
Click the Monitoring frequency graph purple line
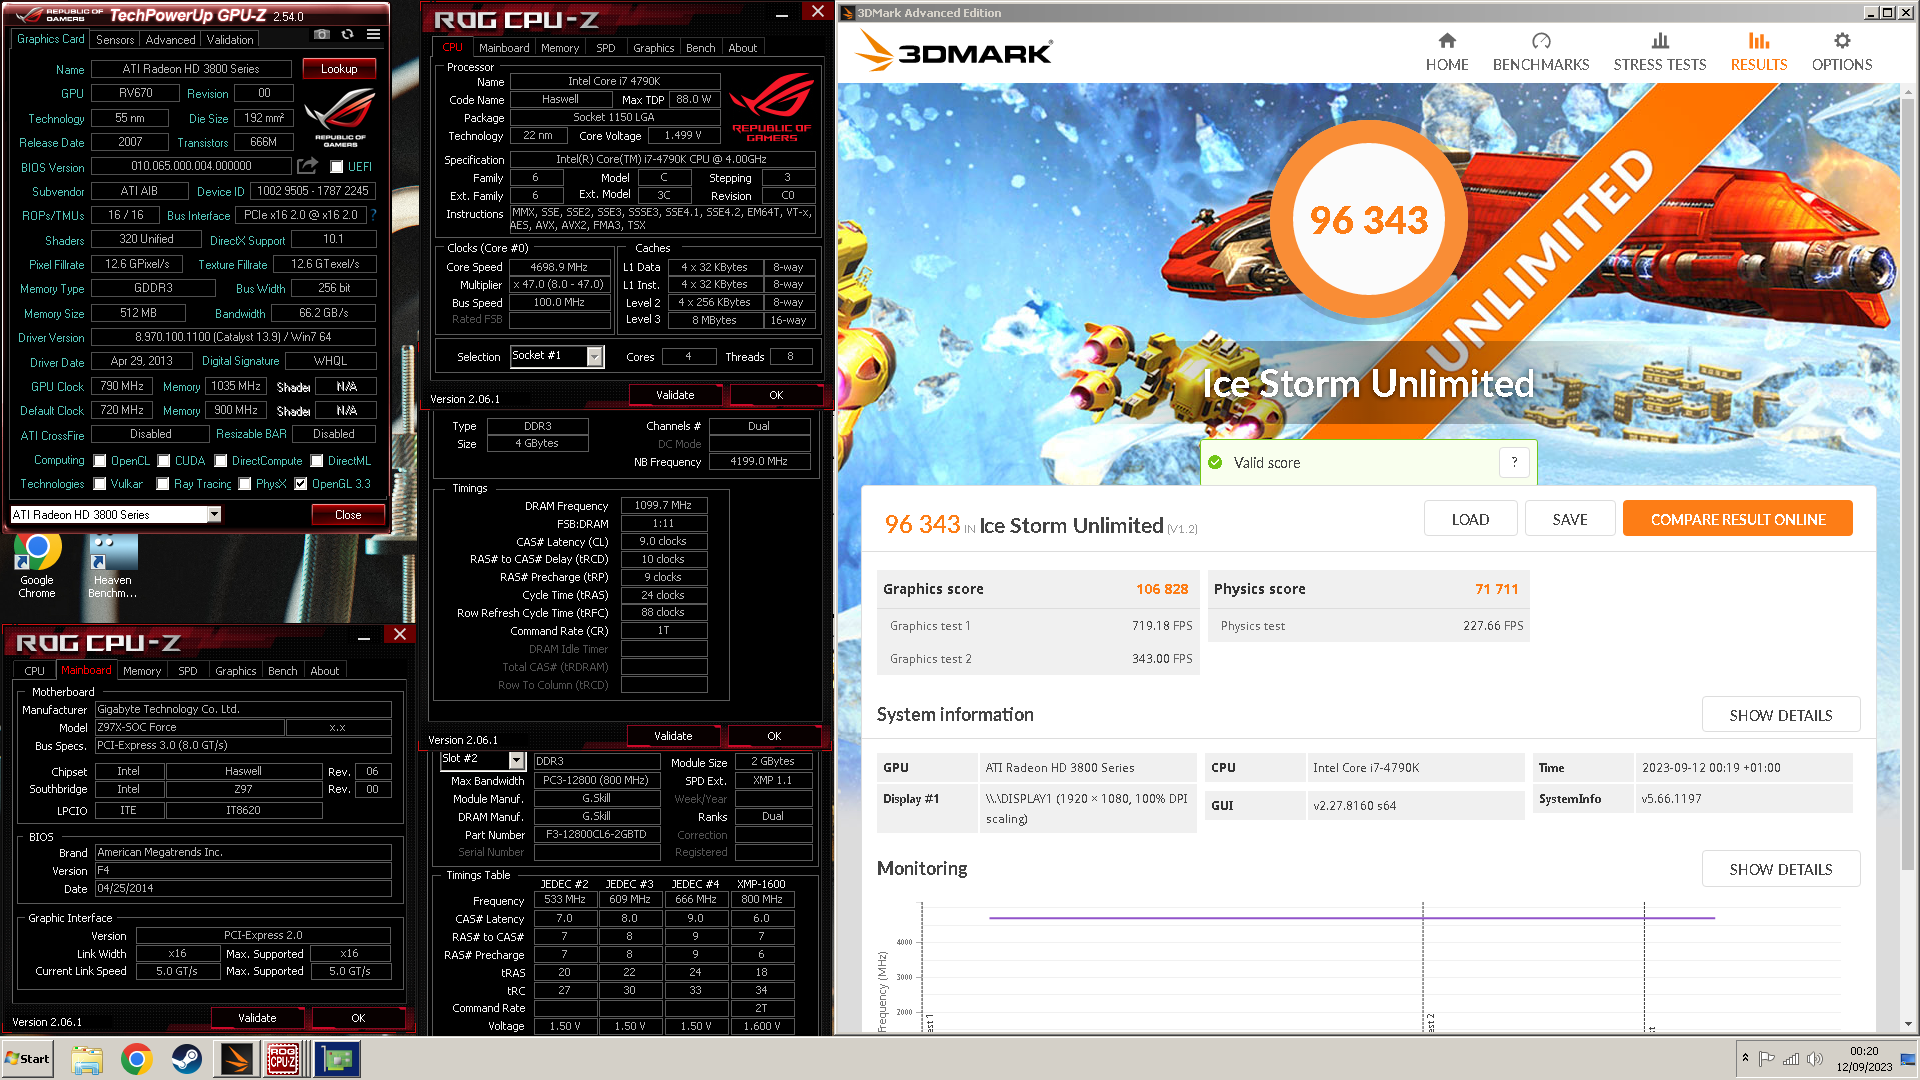pyautogui.click(x=1350, y=917)
